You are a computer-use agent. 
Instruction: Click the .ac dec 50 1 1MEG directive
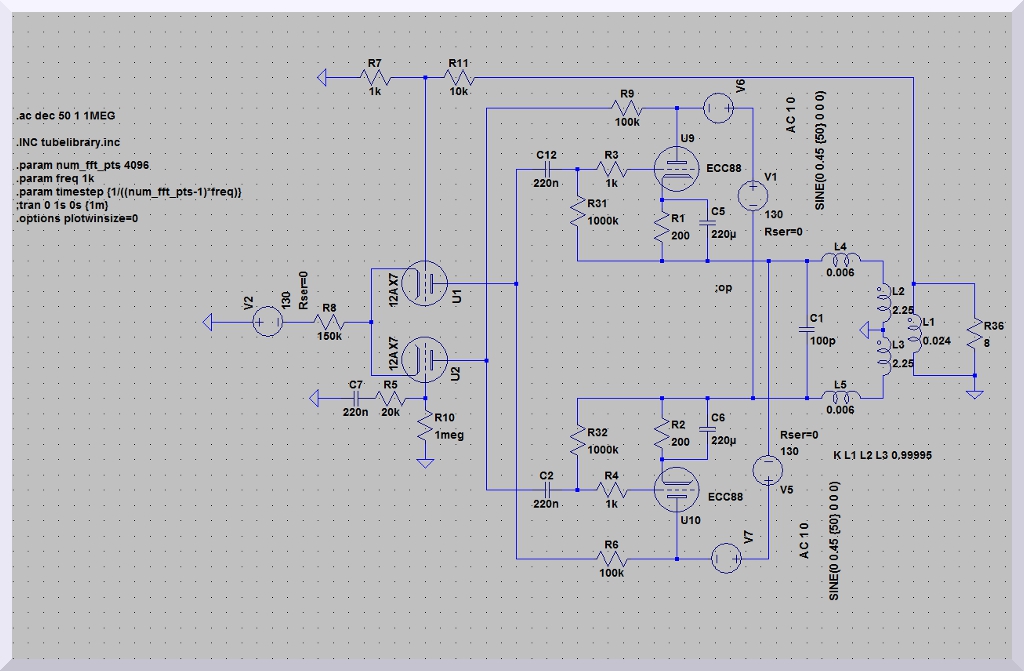tap(66, 116)
